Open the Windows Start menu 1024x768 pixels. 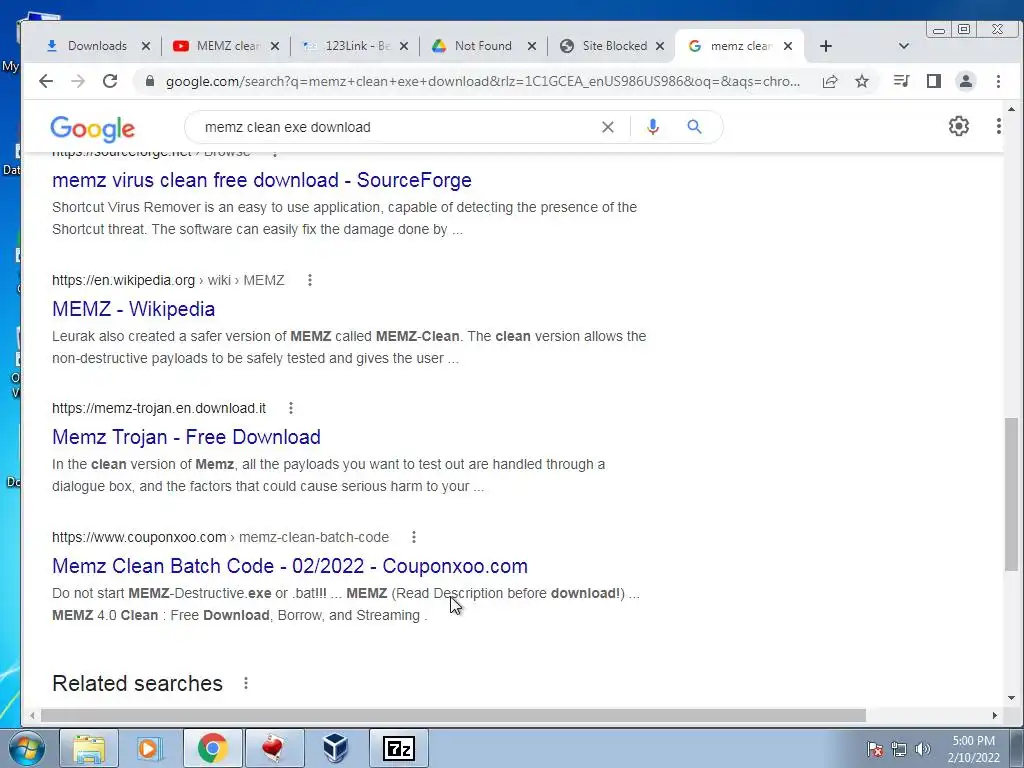coord(27,748)
